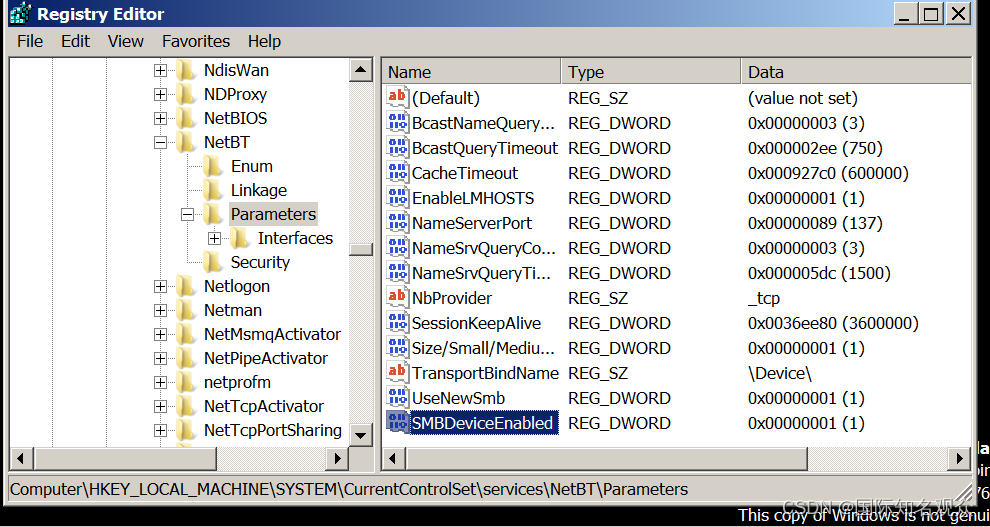Click the registry path in status bar
990x527 pixels.
tap(349, 489)
